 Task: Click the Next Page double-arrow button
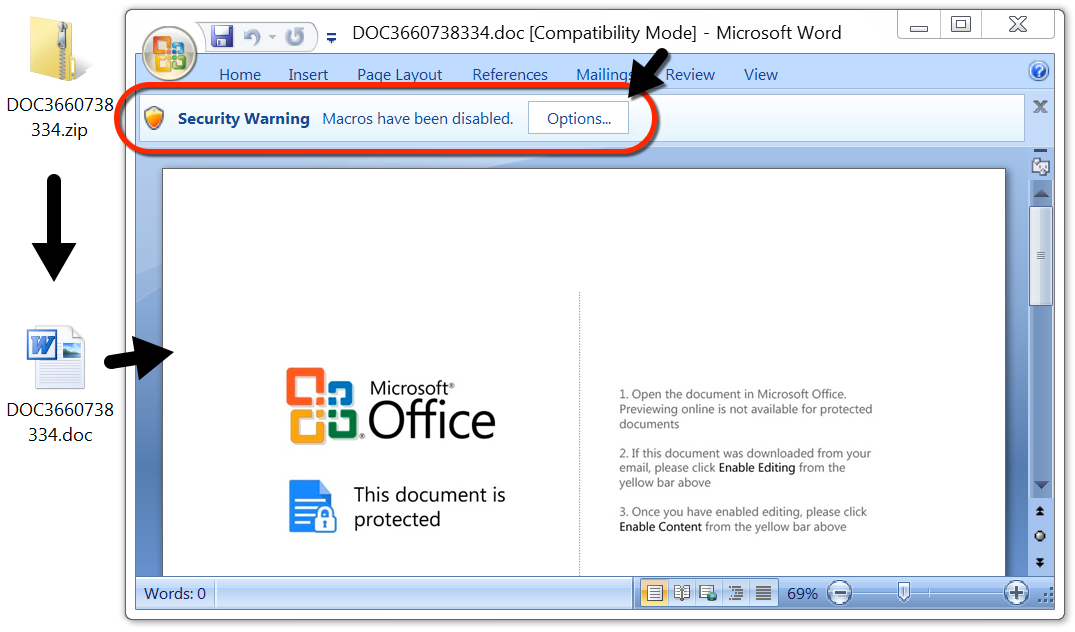[1040, 562]
